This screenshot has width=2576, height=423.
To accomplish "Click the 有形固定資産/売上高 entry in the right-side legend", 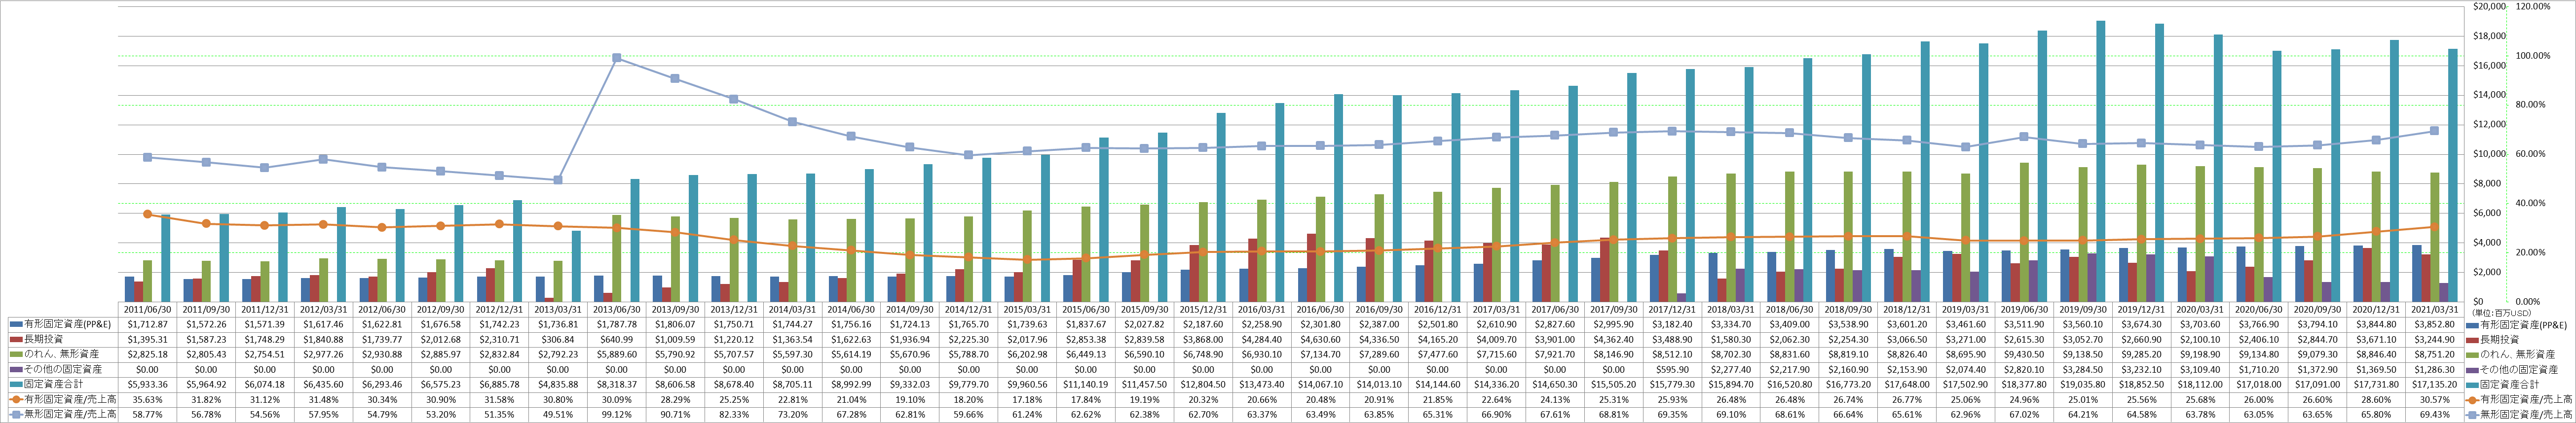I will coord(2519,400).
